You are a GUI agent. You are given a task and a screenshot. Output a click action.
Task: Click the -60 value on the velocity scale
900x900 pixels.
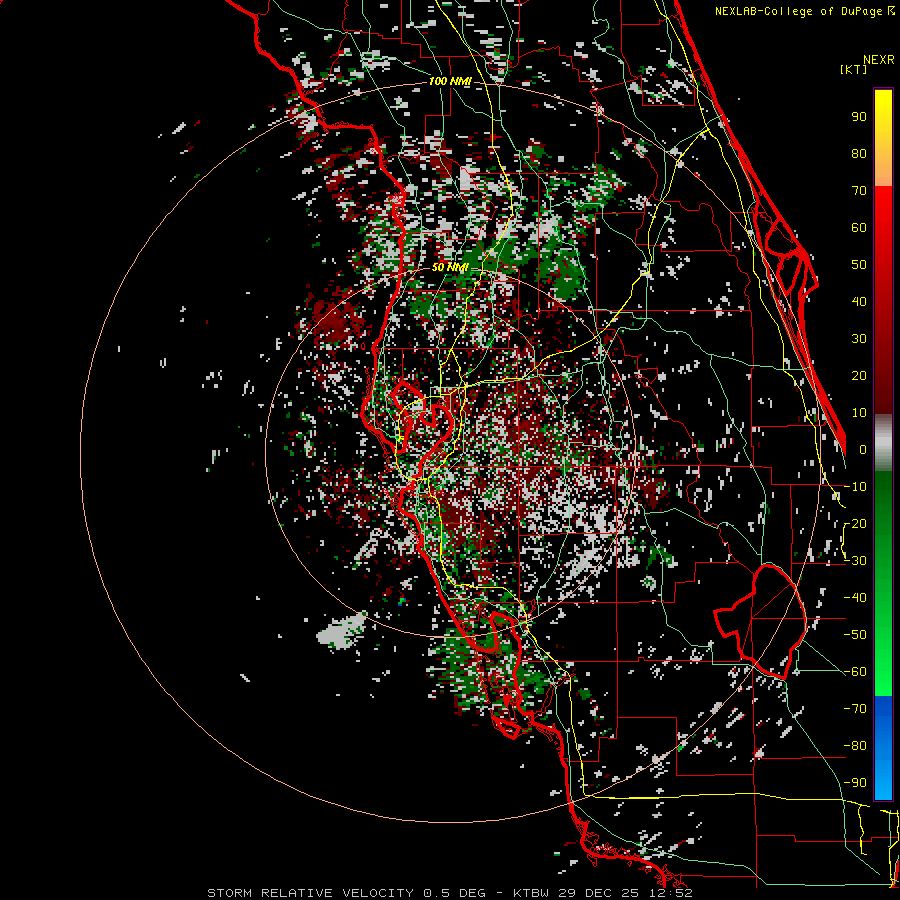pos(855,672)
